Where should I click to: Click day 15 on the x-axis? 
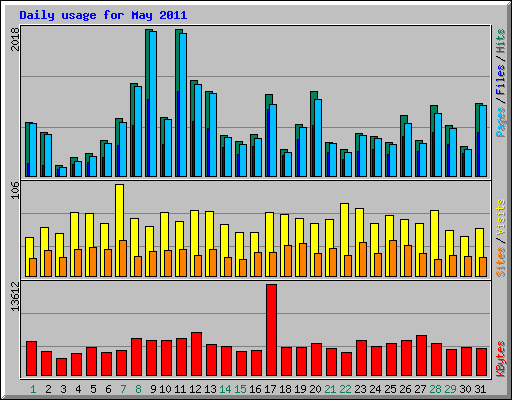coord(240,389)
